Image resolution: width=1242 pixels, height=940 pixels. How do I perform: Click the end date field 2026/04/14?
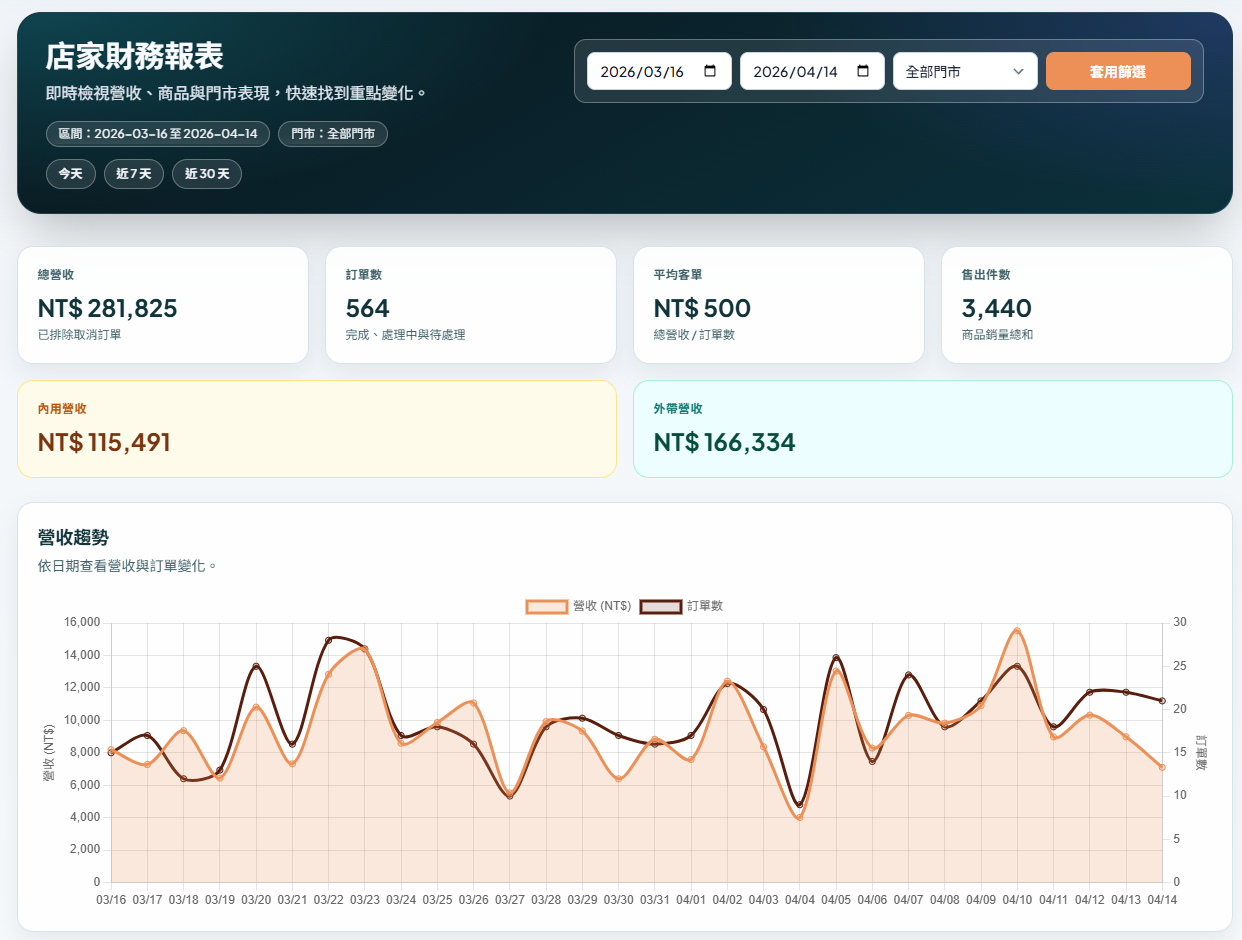pyautogui.click(x=795, y=71)
